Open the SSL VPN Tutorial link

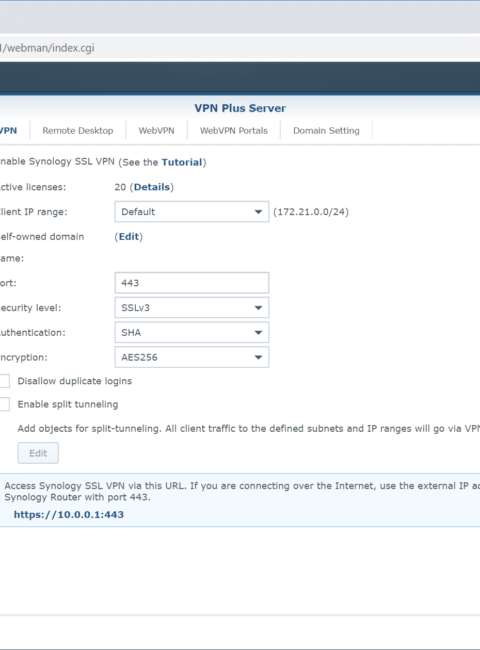(182, 162)
